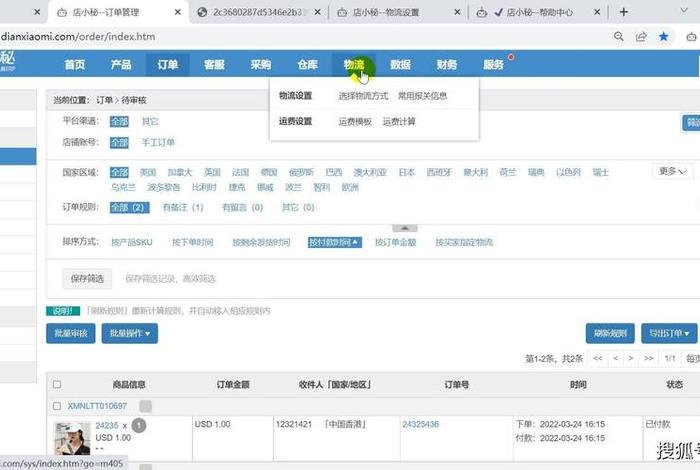Expand 更多 country list

click(672, 171)
